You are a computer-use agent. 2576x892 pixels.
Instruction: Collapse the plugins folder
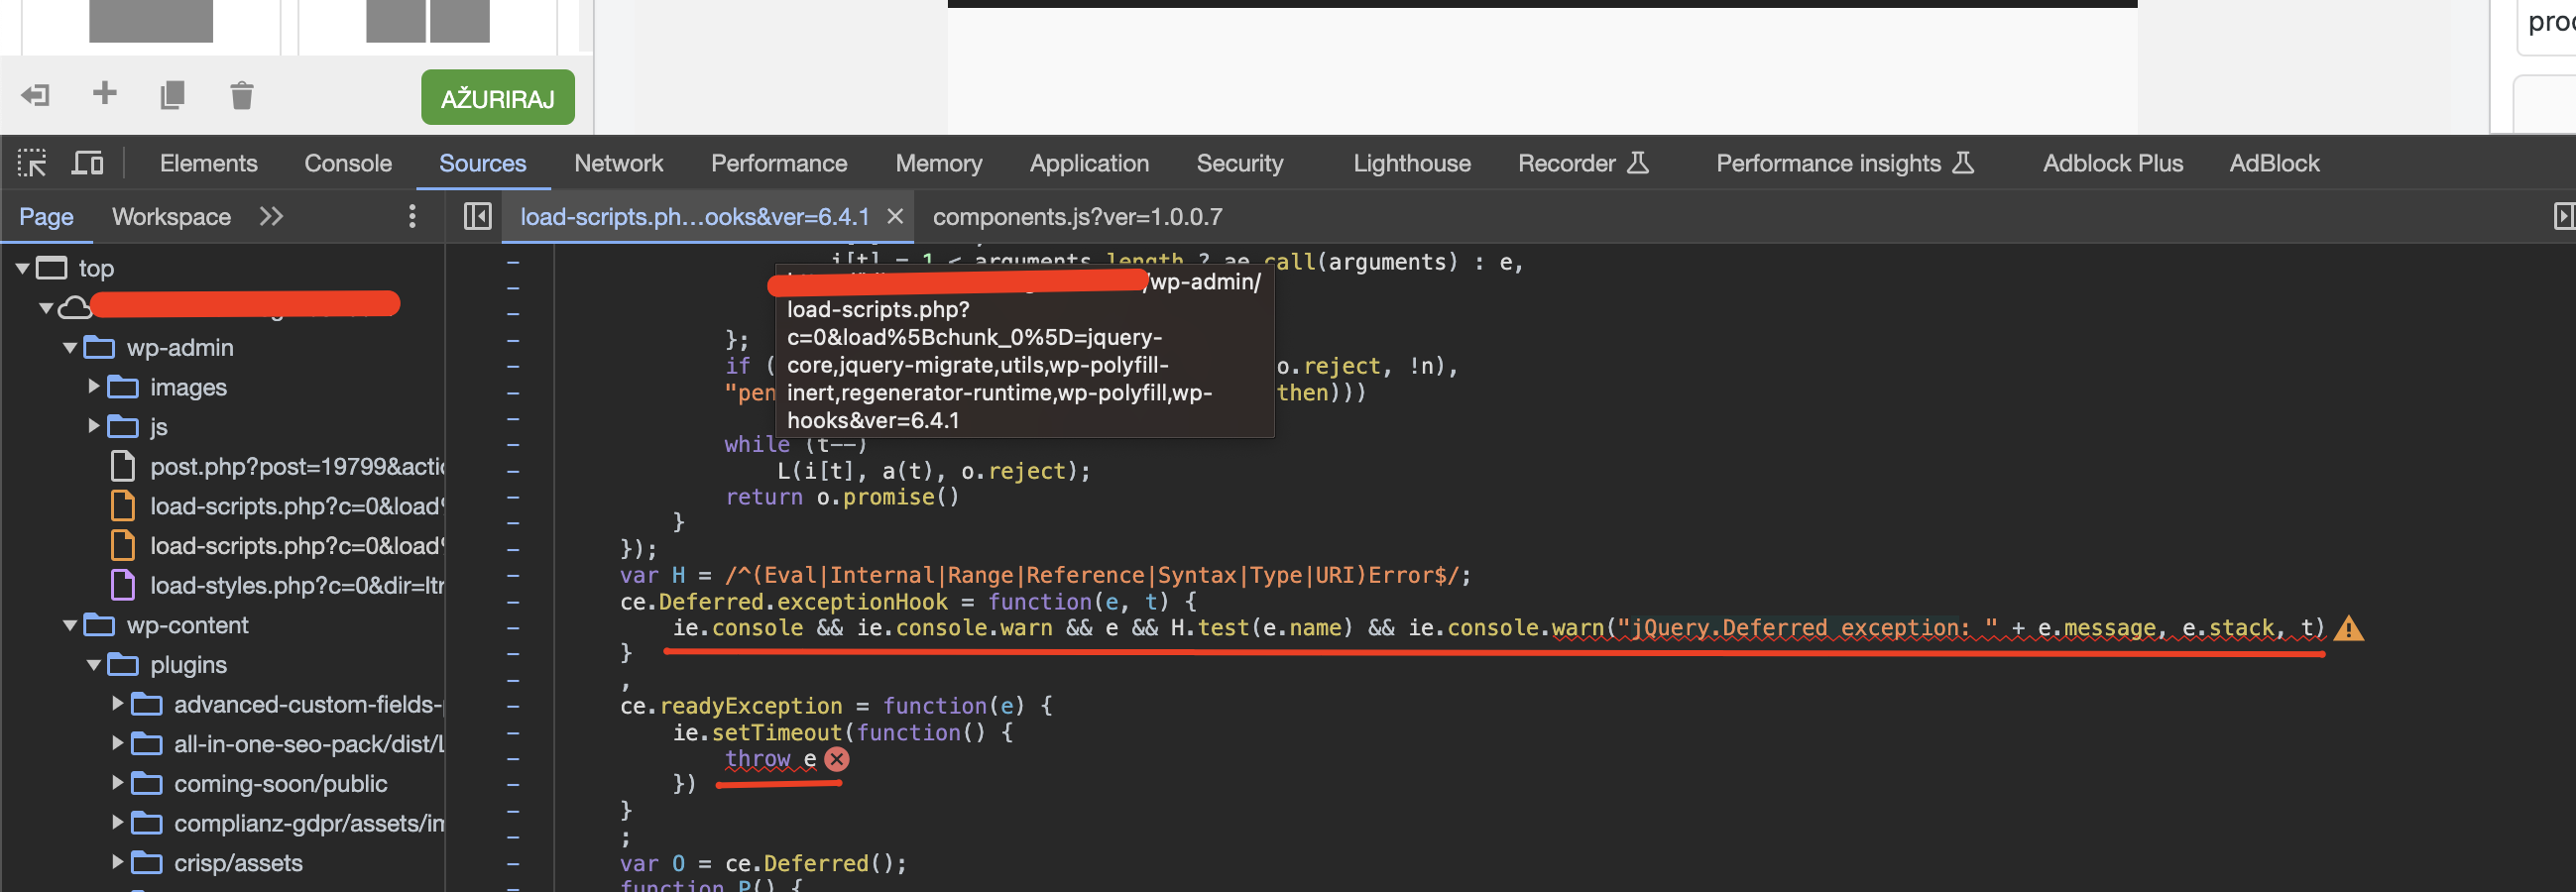pos(94,665)
